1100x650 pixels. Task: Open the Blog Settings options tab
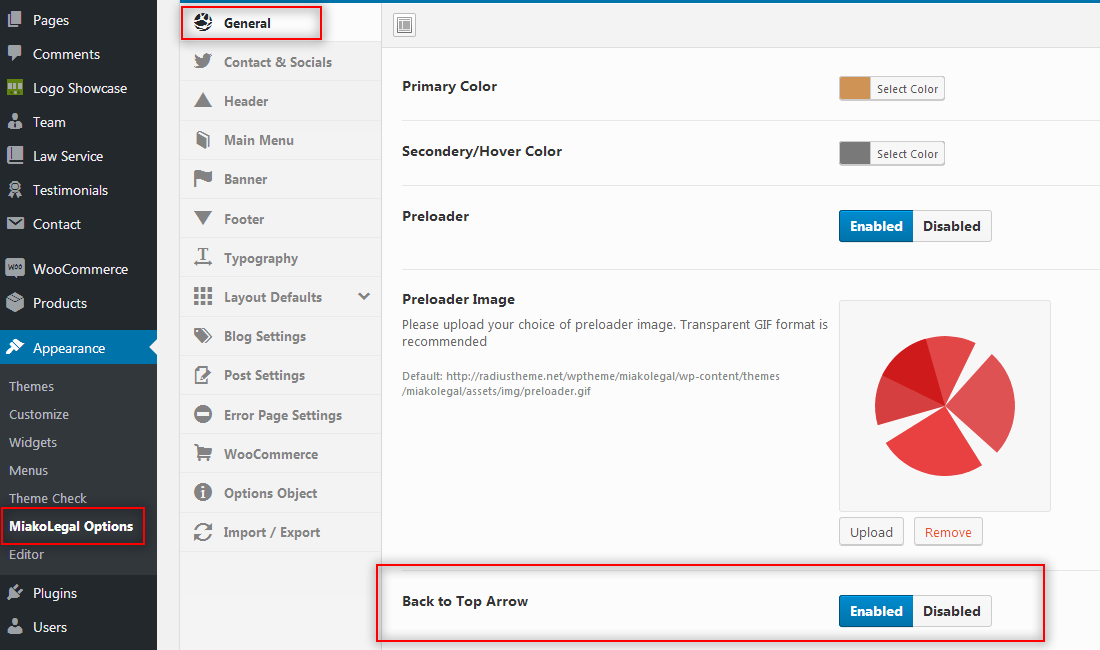pos(281,337)
